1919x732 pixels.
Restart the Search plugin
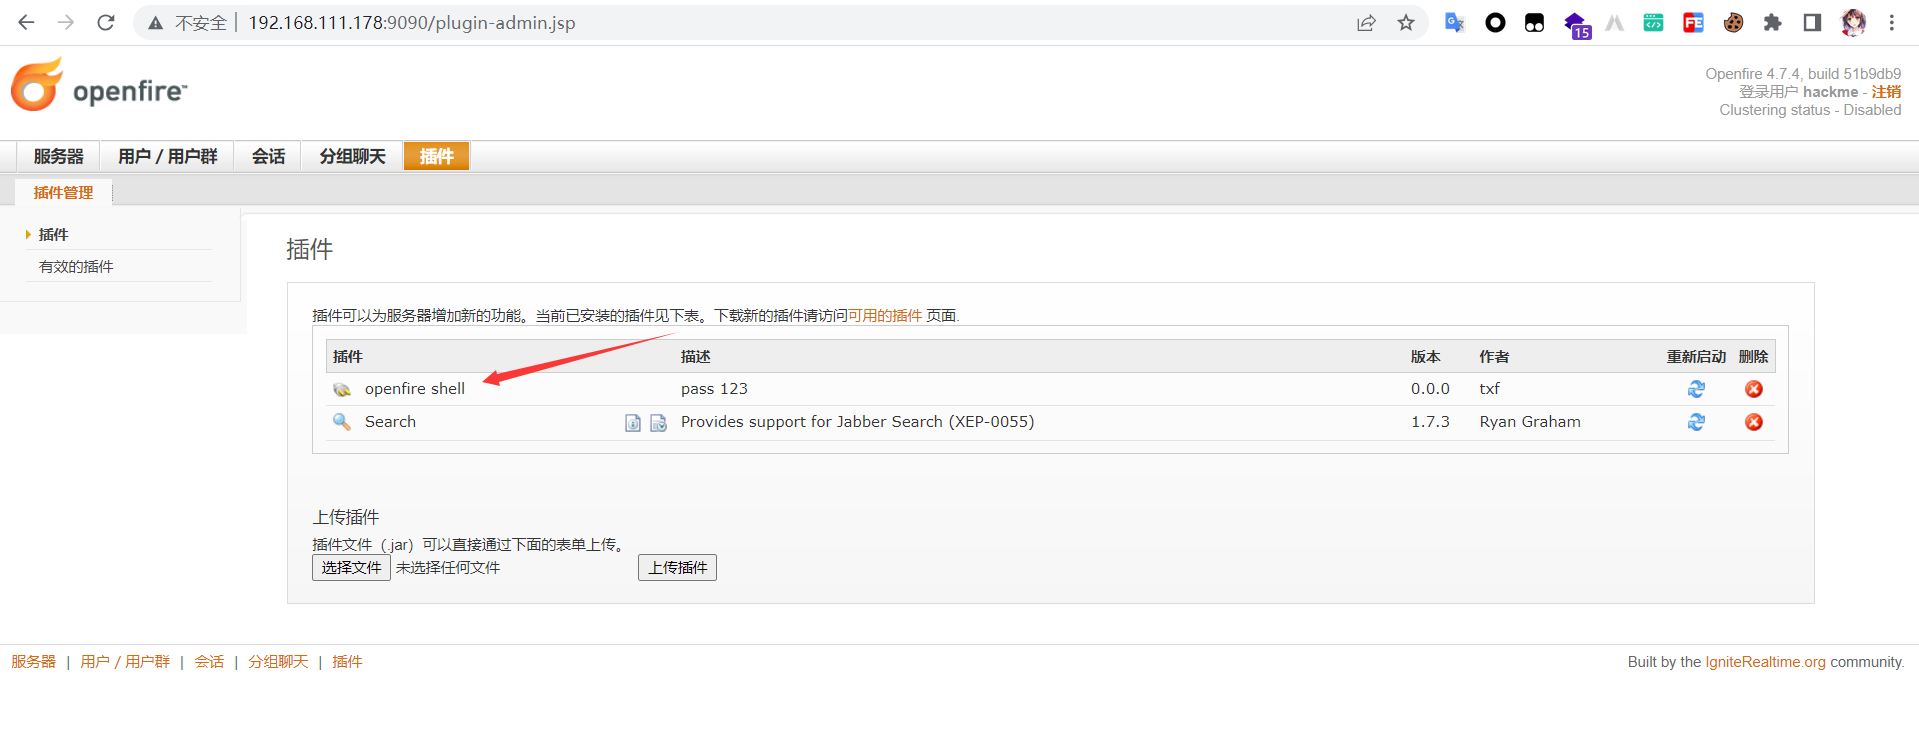pyautogui.click(x=1696, y=422)
